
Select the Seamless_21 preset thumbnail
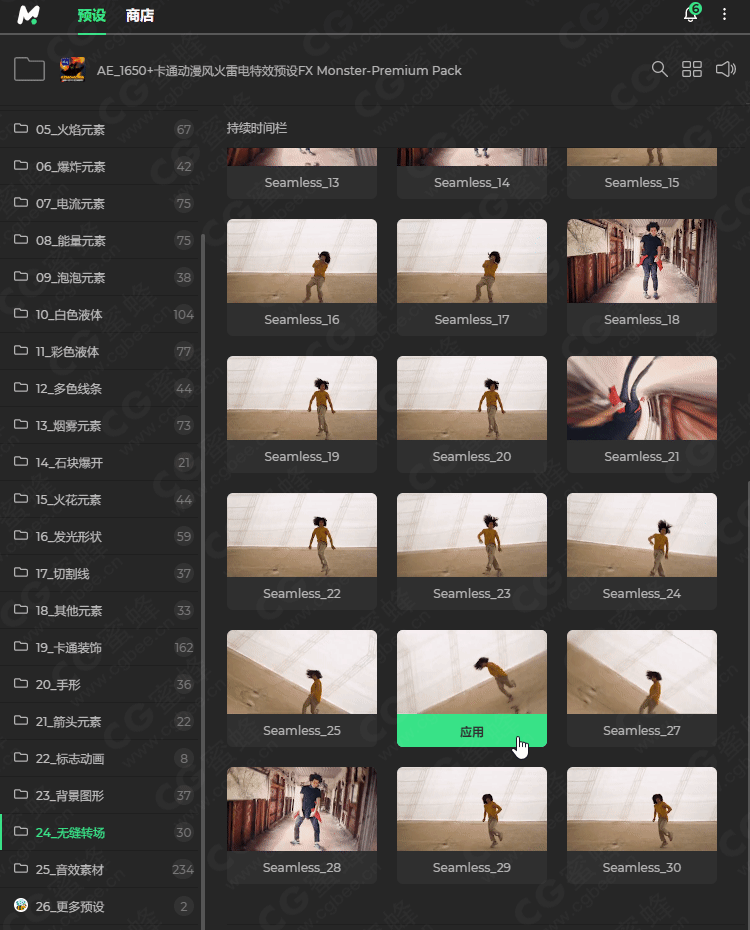(642, 399)
